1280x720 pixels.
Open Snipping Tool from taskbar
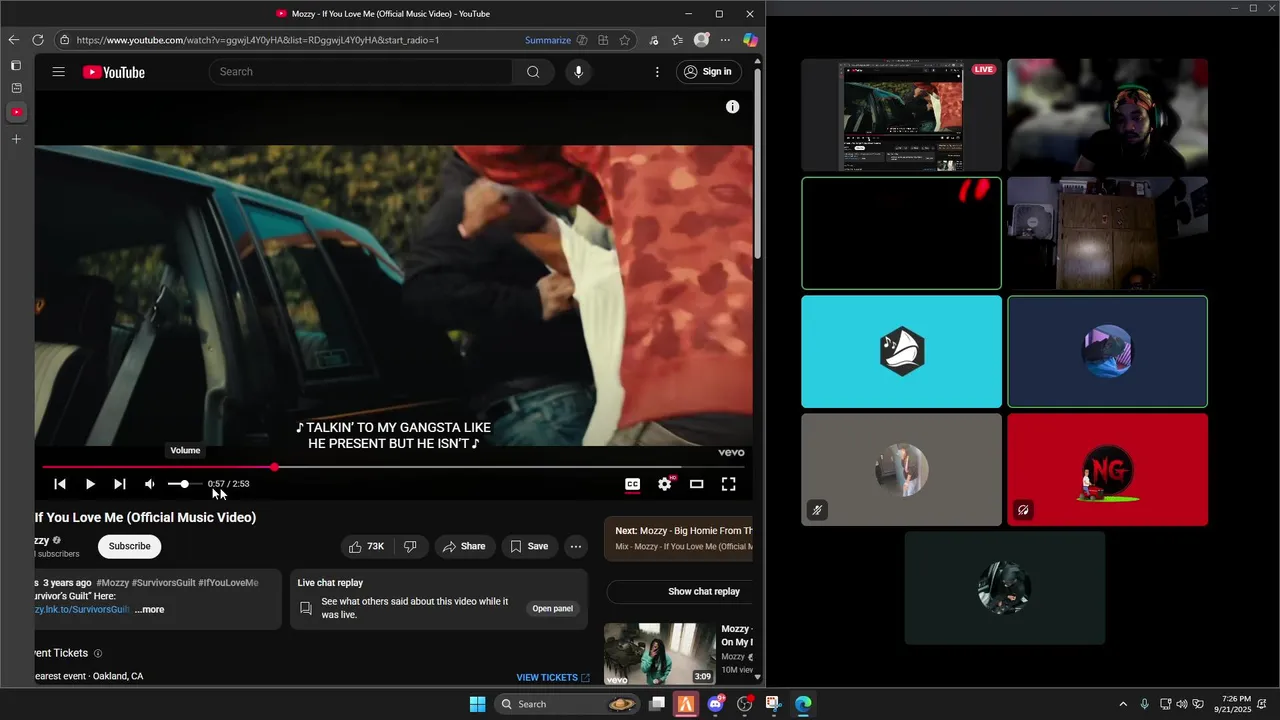point(773,704)
